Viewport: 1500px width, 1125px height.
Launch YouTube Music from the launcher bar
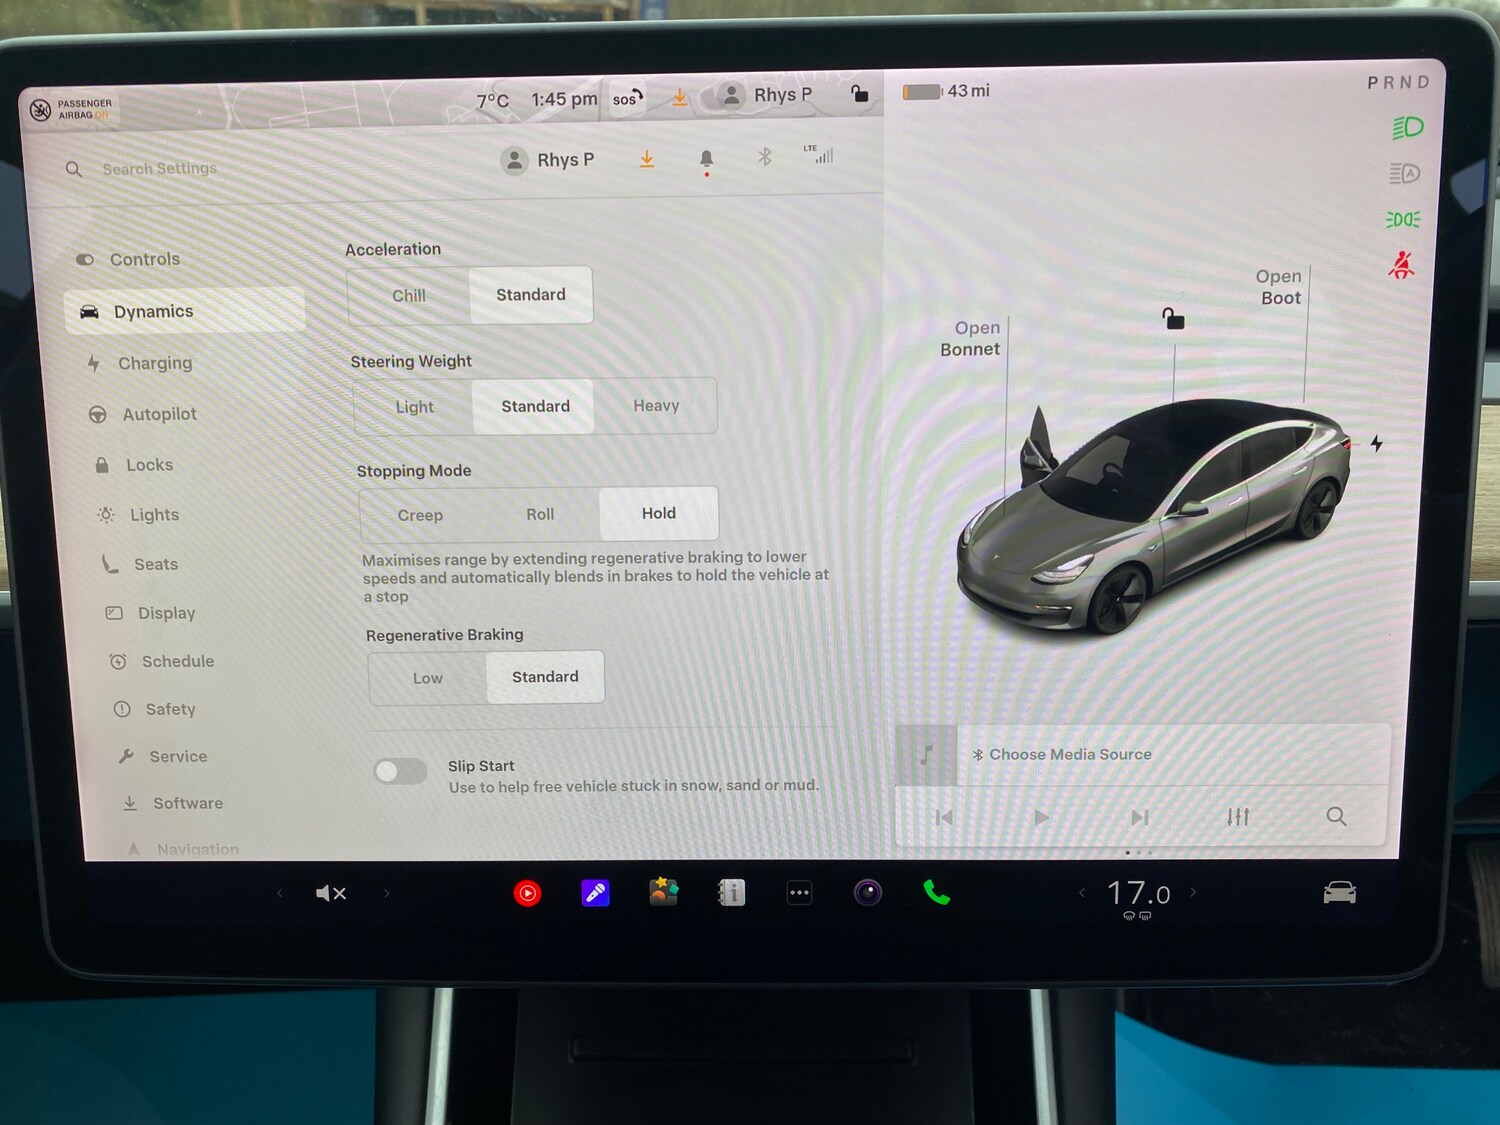[527, 892]
